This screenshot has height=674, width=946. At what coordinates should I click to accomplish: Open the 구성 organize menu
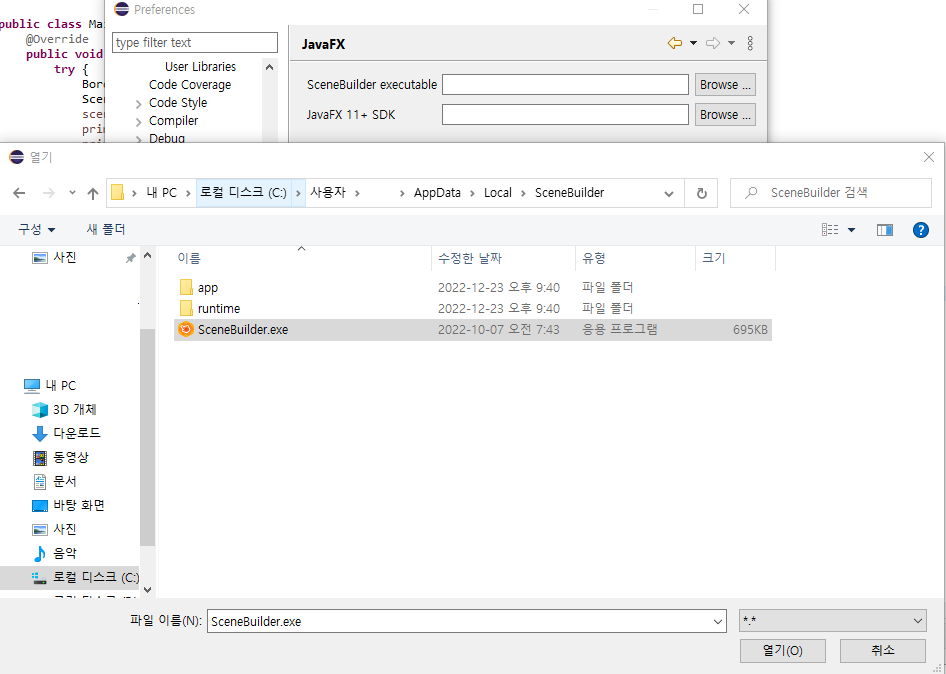point(36,229)
